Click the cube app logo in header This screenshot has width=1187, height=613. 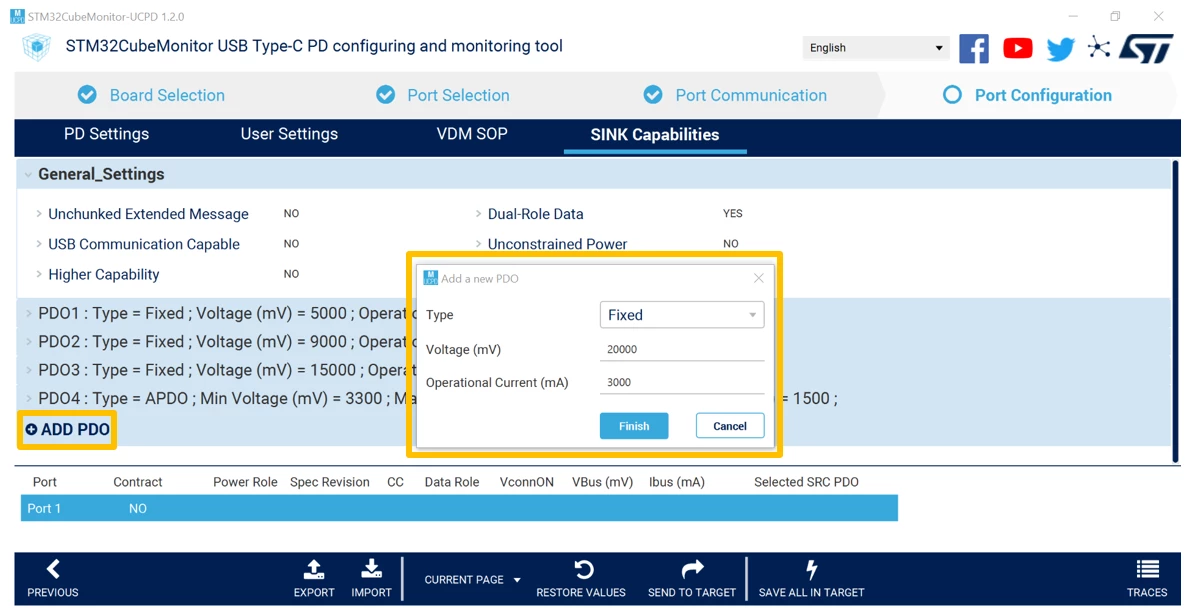tap(37, 46)
